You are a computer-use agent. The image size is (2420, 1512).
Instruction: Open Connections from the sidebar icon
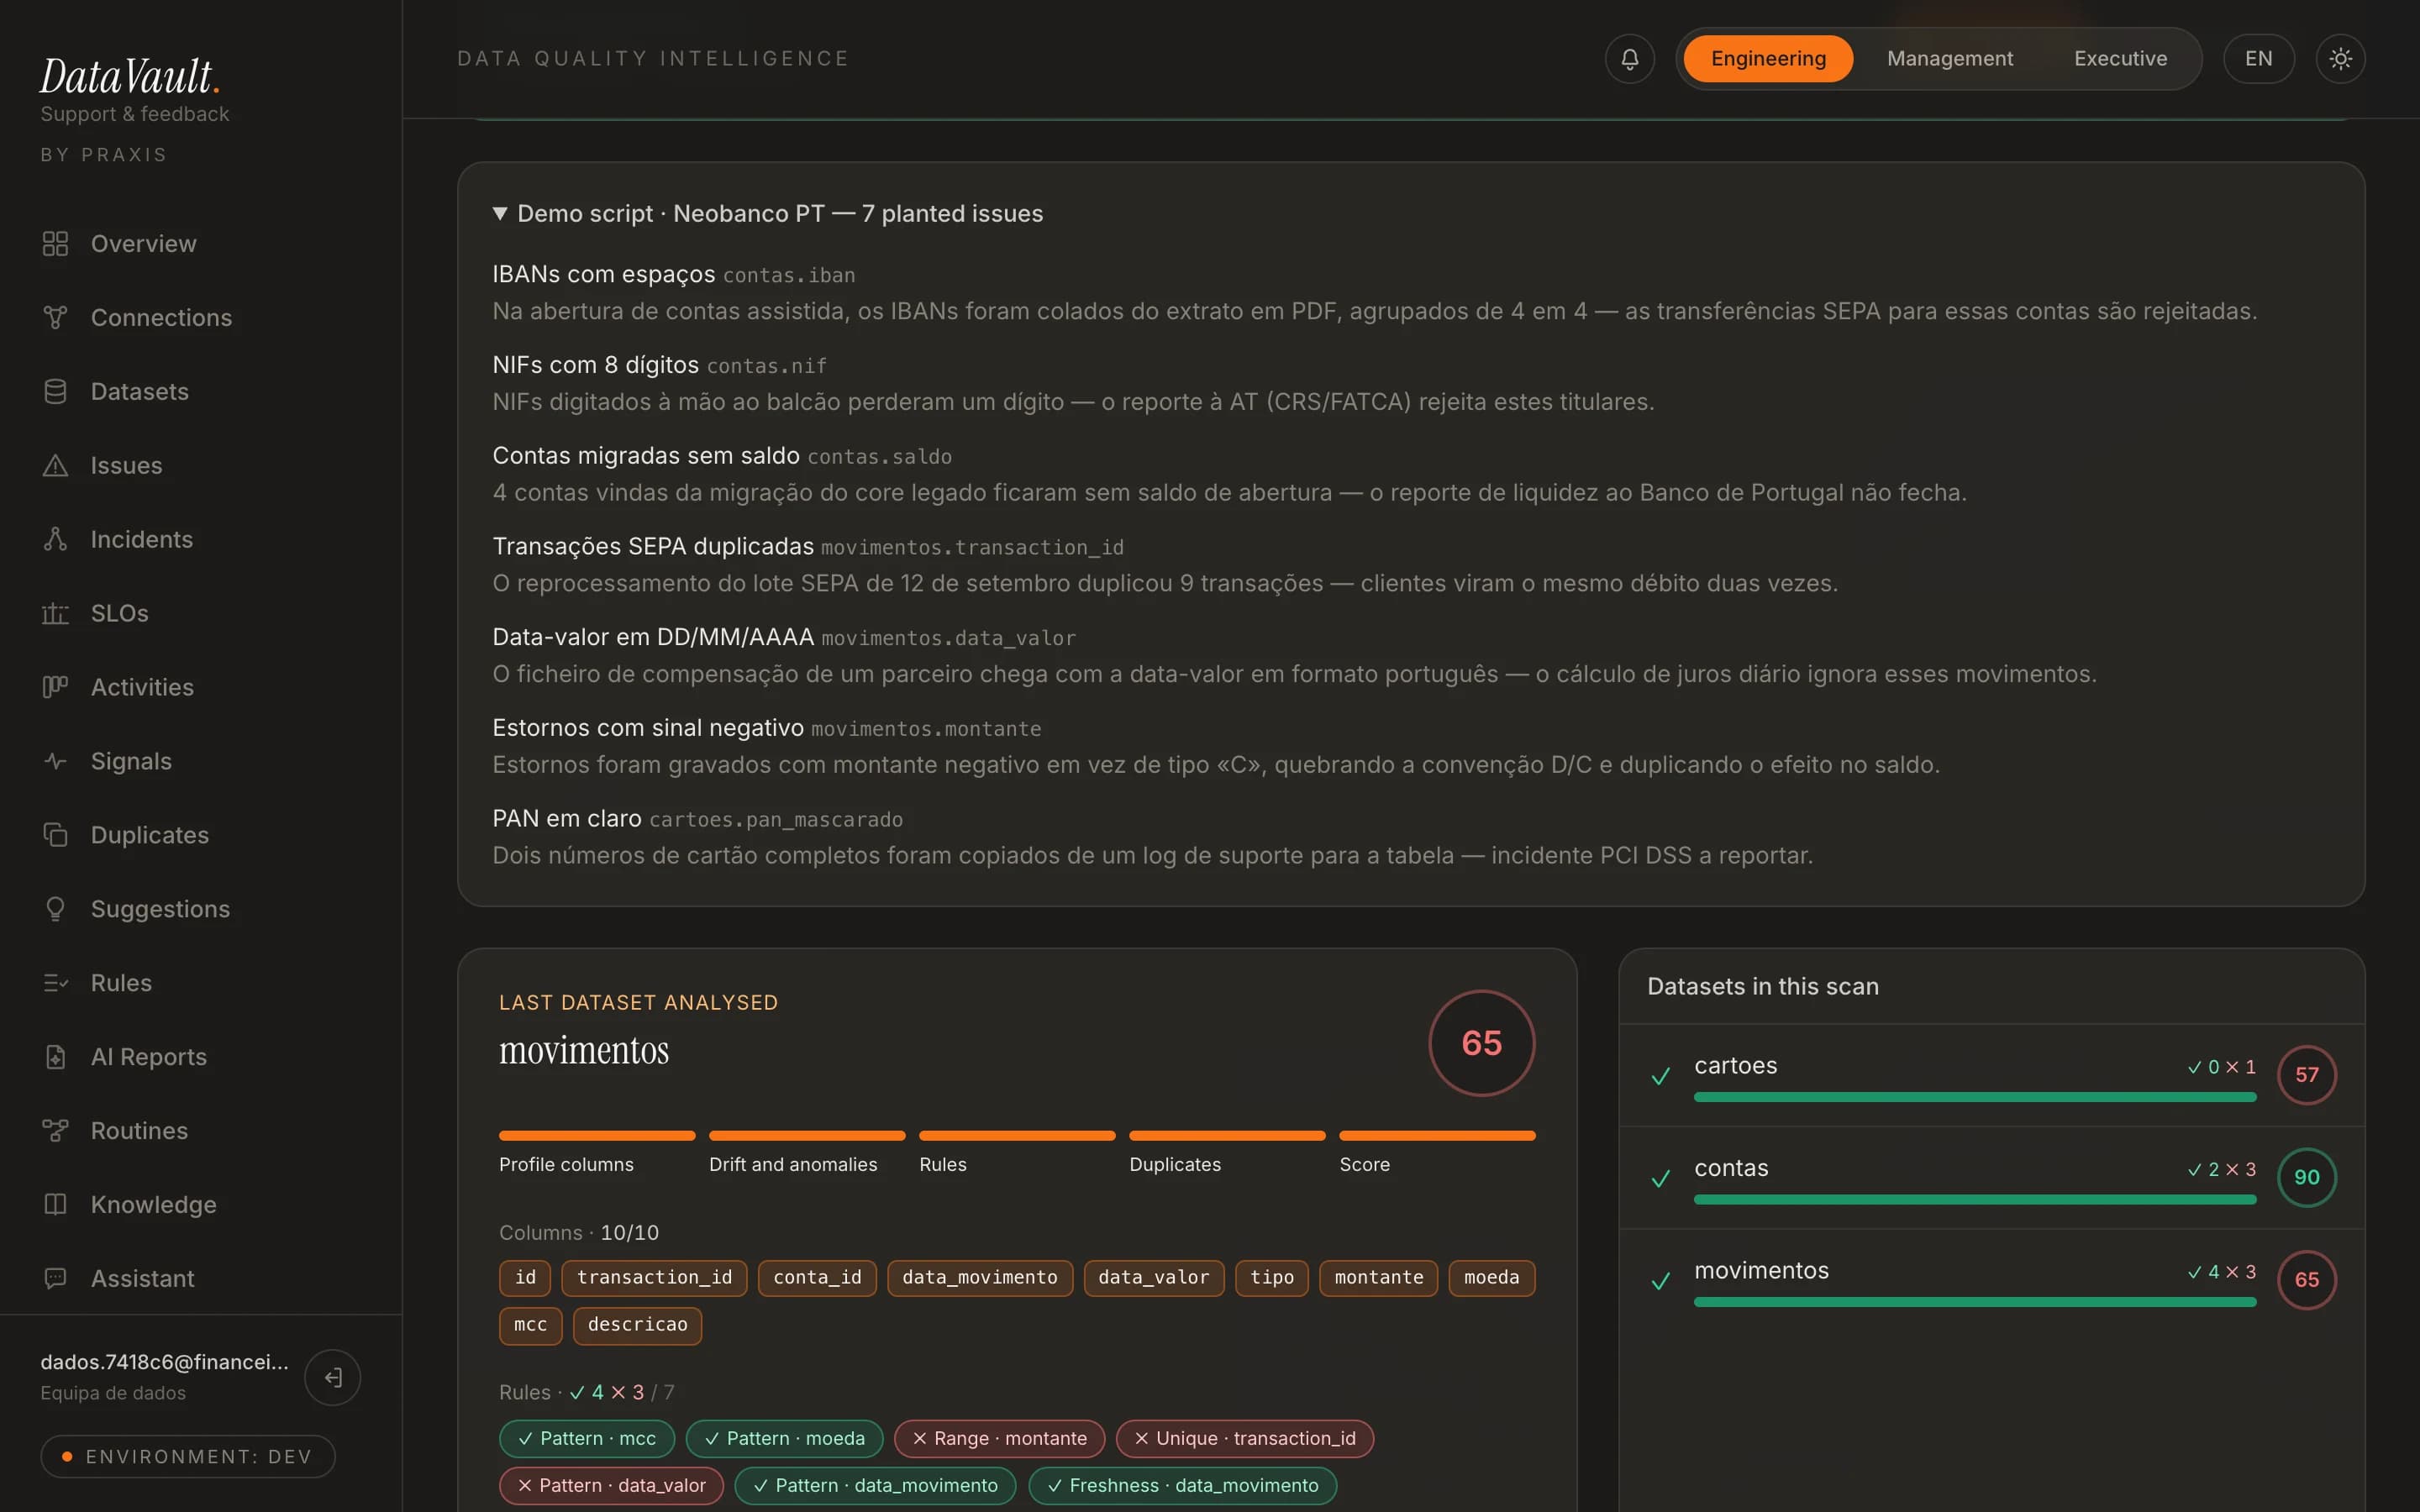pos(55,318)
